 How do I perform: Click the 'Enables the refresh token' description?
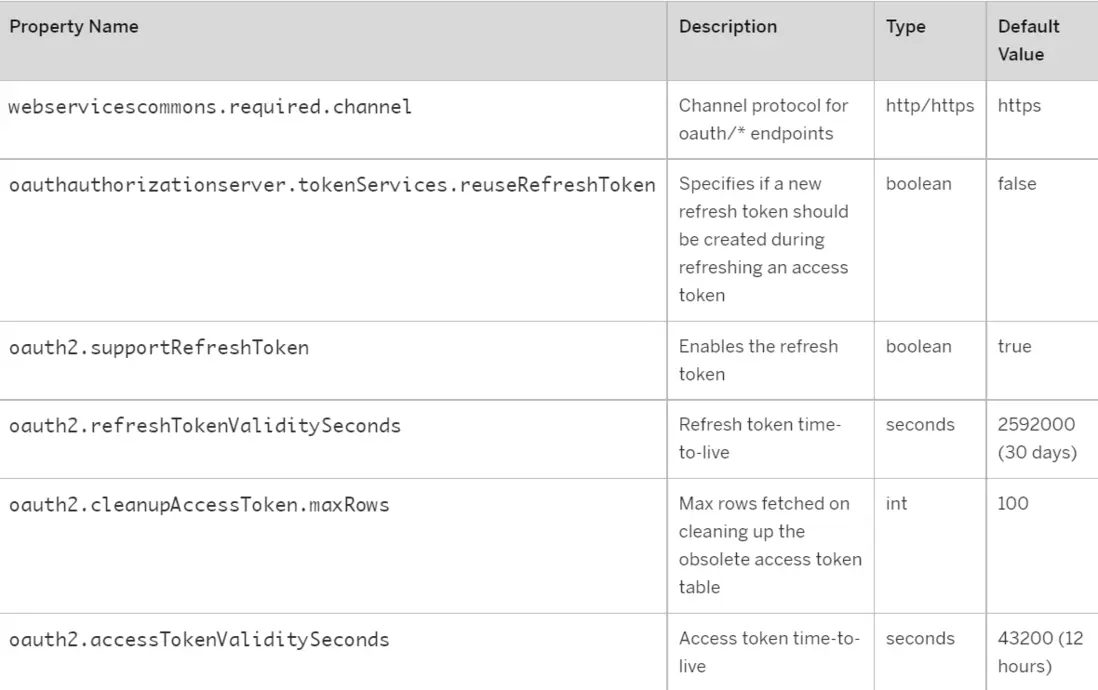tap(758, 360)
